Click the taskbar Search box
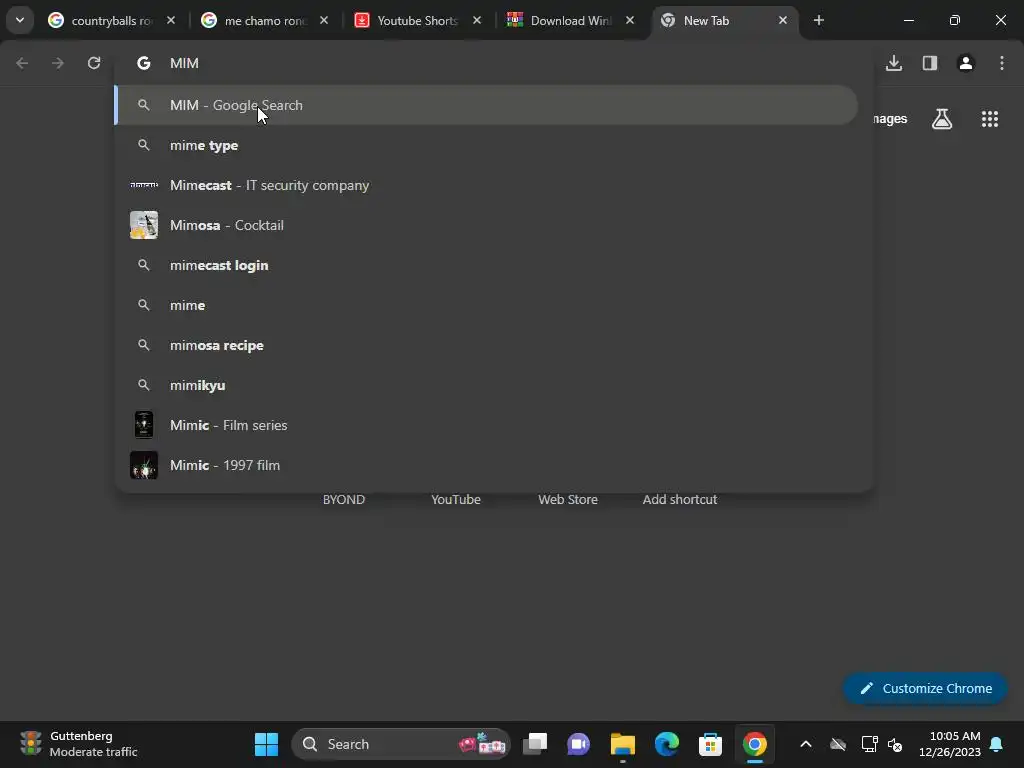The image size is (1024, 768). click(x=400, y=744)
